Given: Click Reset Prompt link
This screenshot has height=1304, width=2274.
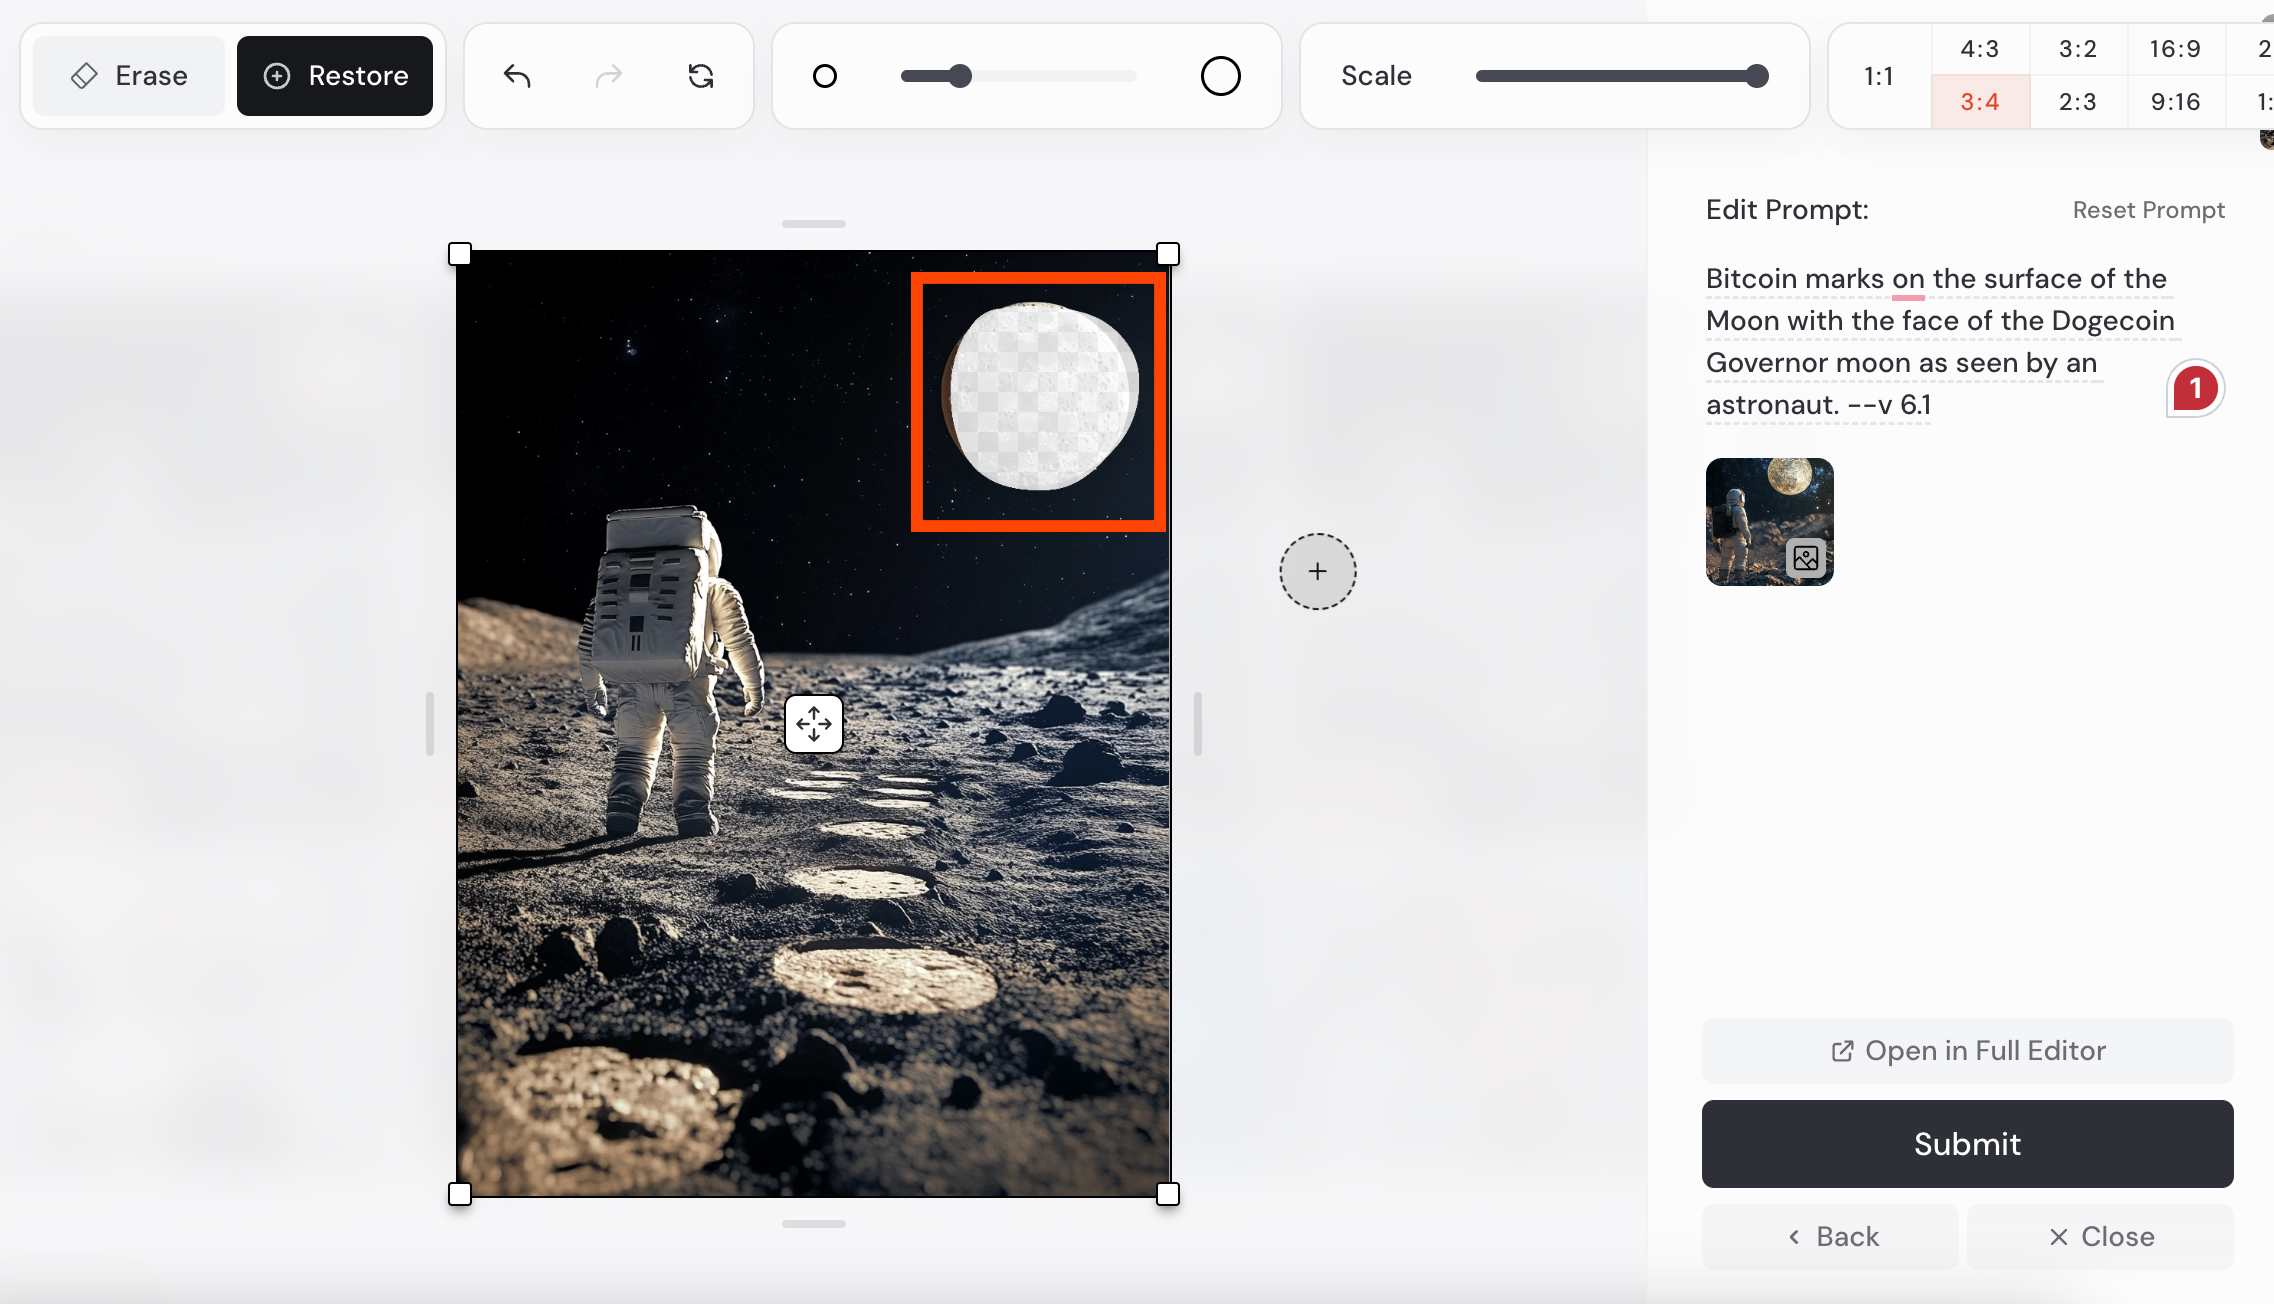Looking at the screenshot, I should [x=2148, y=210].
